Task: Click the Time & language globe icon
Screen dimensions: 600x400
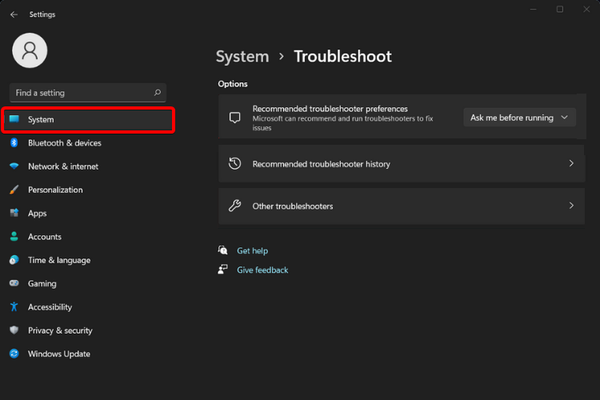Action: click(x=14, y=260)
